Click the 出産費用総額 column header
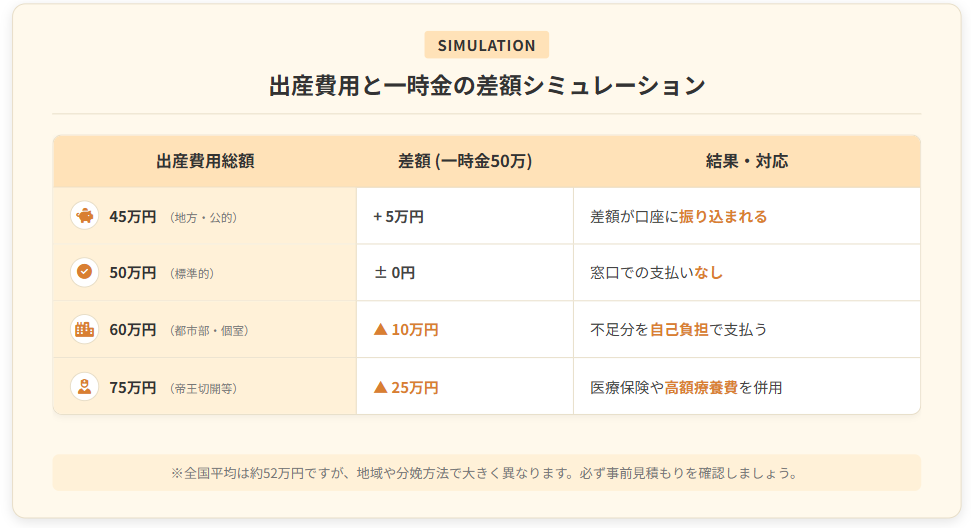The width and height of the screenshot is (971, 528). pyautogui.click(x=205, y=161)
